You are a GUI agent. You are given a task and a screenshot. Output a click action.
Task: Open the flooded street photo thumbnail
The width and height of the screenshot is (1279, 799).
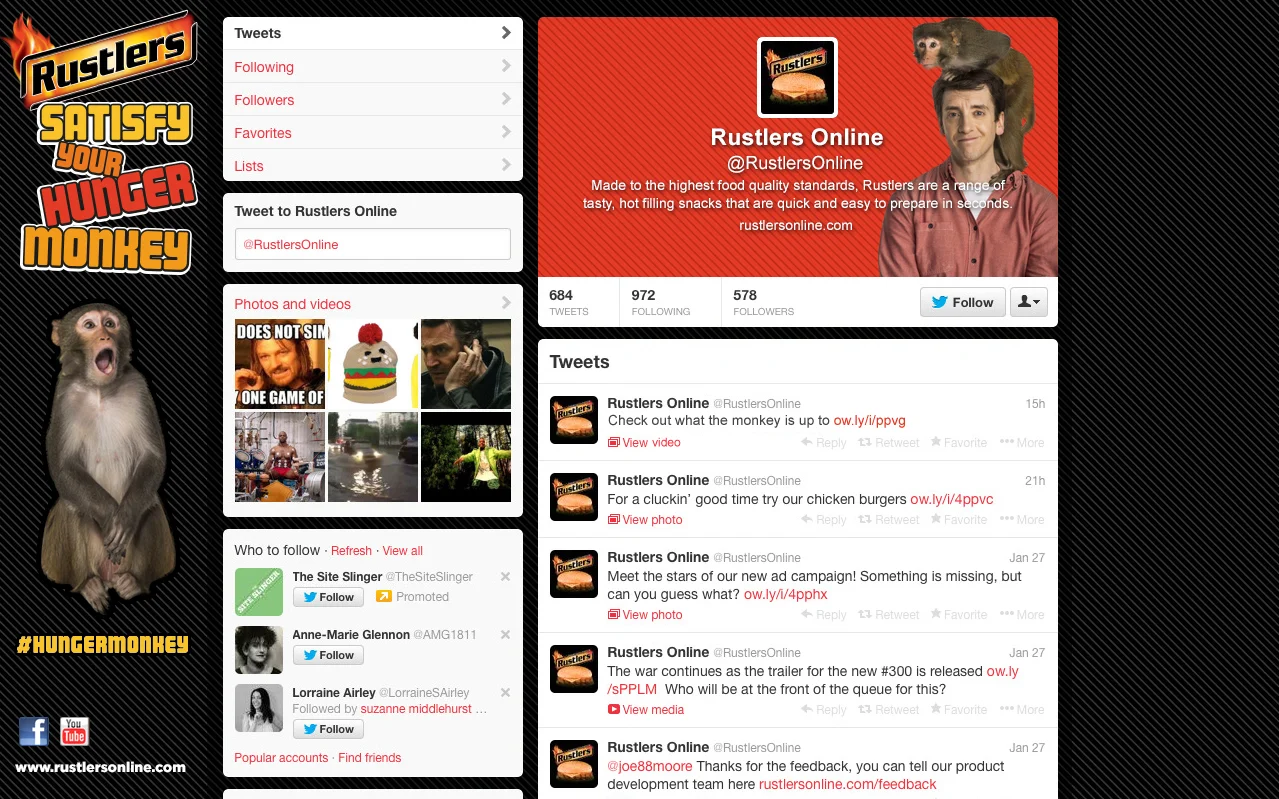point(373,457)
